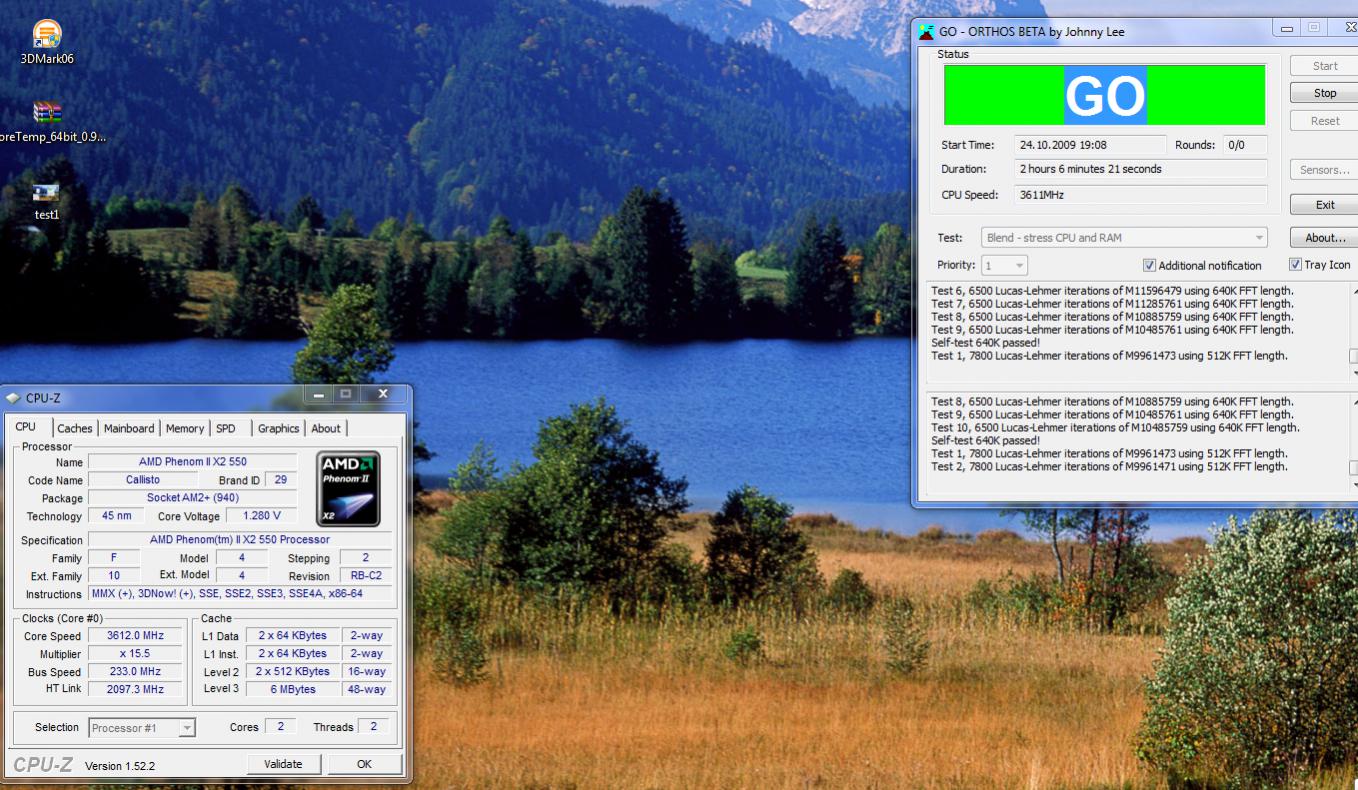Click the Technology 45 nm value
Screen dimensions: 1358x790
116,516
